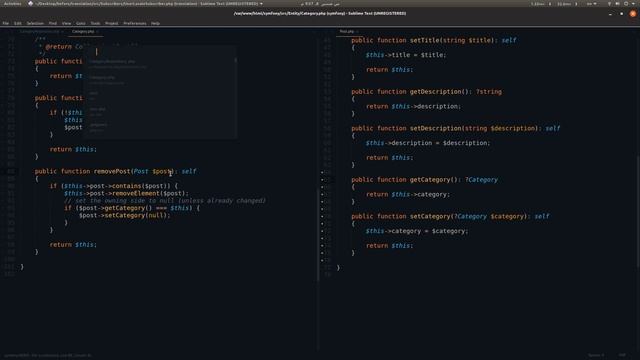
Task: Click the clock in the top bar
Action: pyautogui.click(x=320, y=4)
